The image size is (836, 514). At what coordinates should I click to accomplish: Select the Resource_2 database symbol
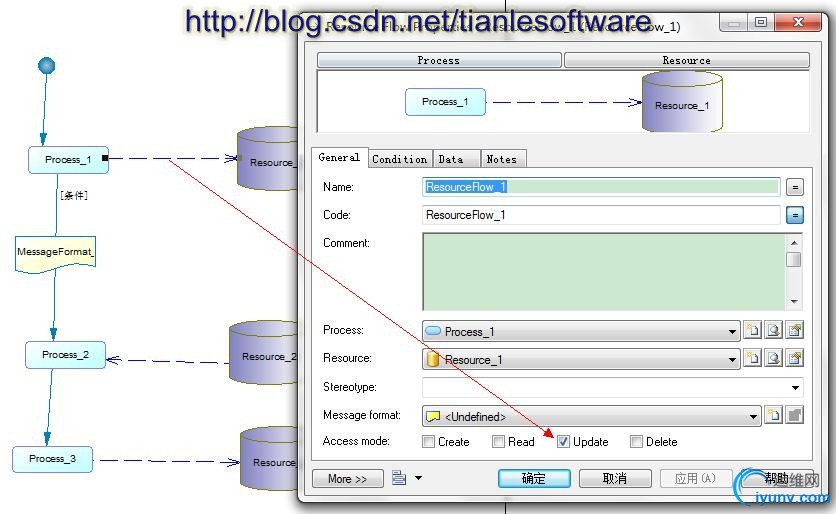[263, 352]
